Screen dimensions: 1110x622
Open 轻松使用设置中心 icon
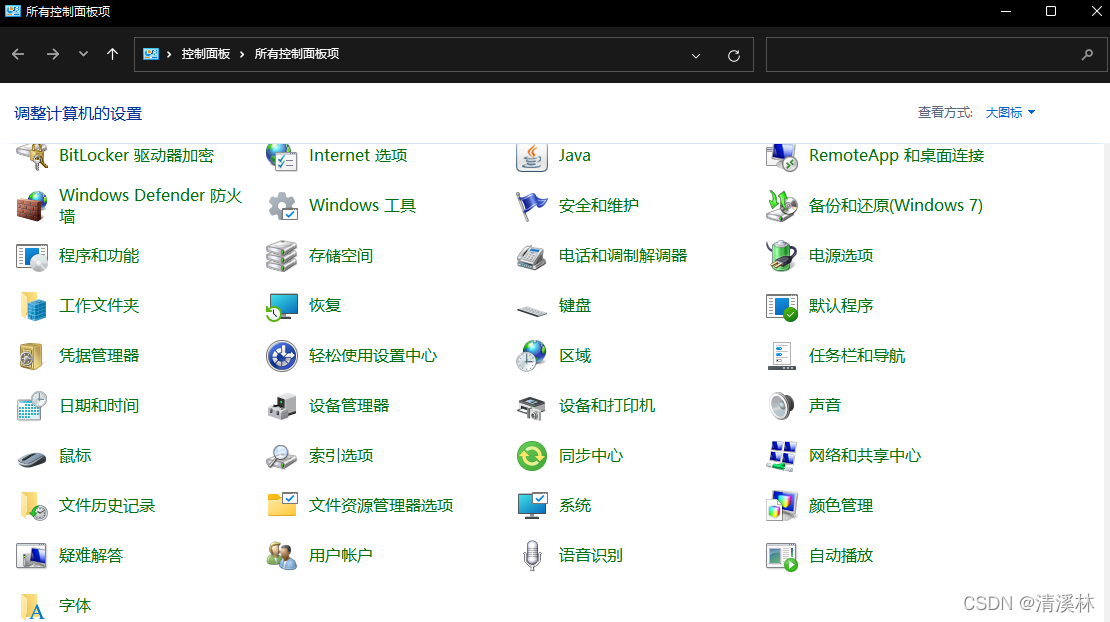(282, 356)
